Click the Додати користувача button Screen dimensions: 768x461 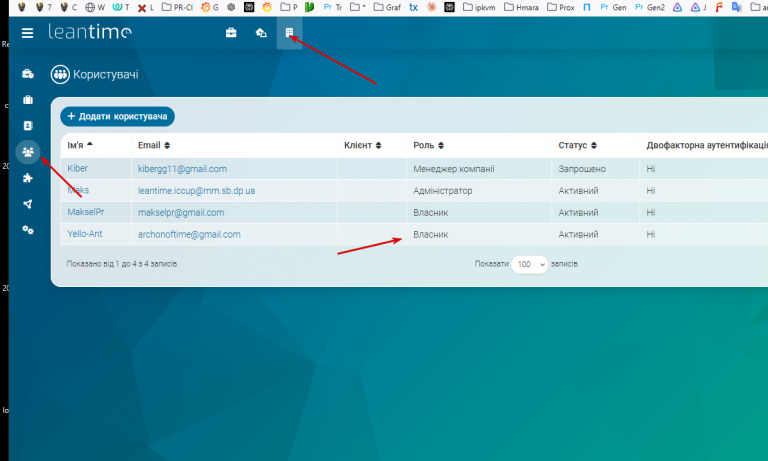point(118,117)
